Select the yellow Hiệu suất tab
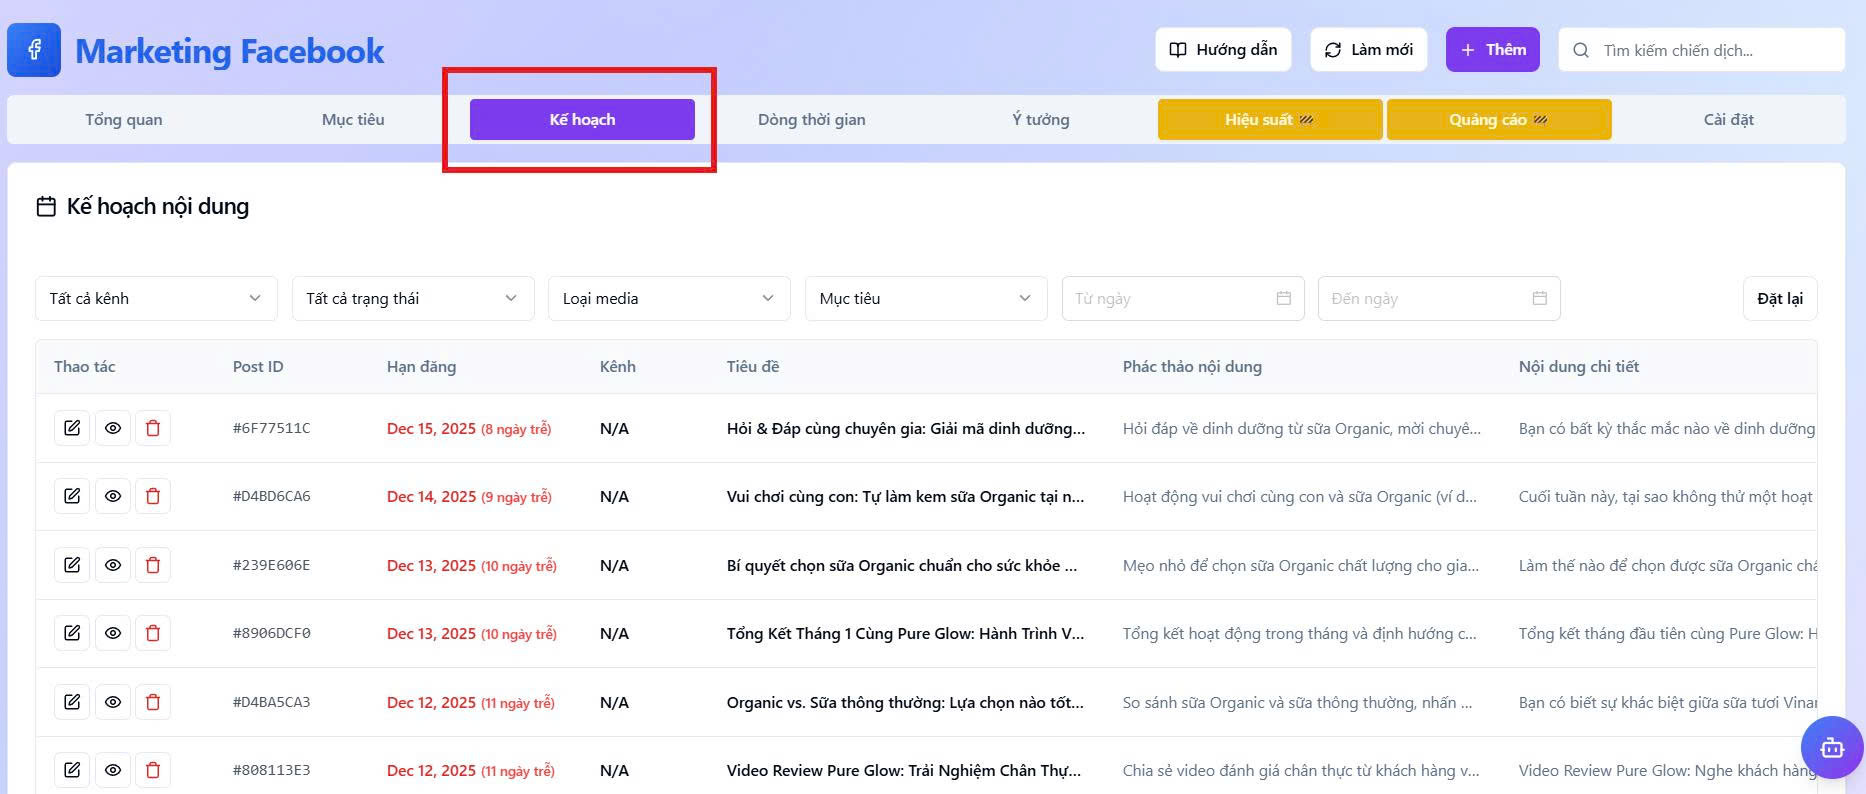1866x794 pixels. click(x=1270, y=120)
